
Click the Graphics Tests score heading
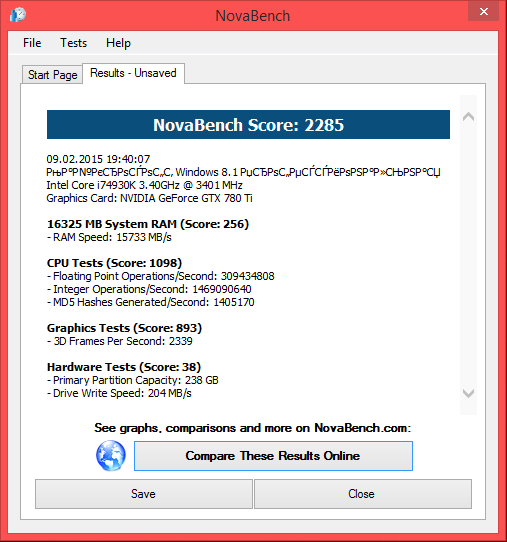click(x=124, y=328)
